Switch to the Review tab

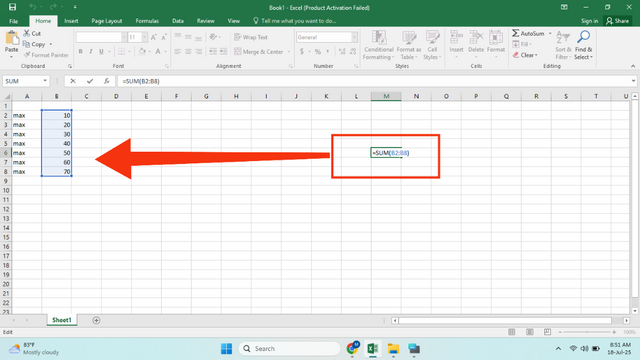pos(205,21)
